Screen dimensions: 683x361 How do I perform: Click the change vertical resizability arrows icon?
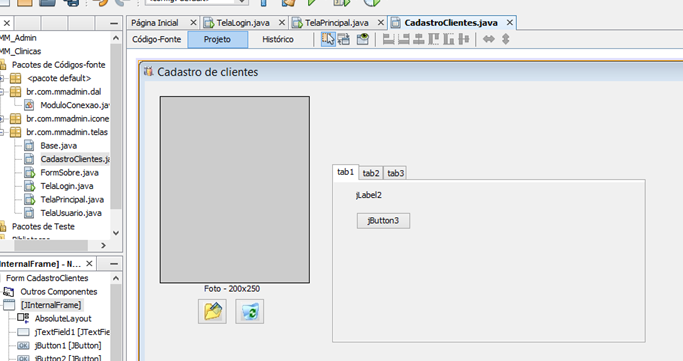tap(505, 39)
